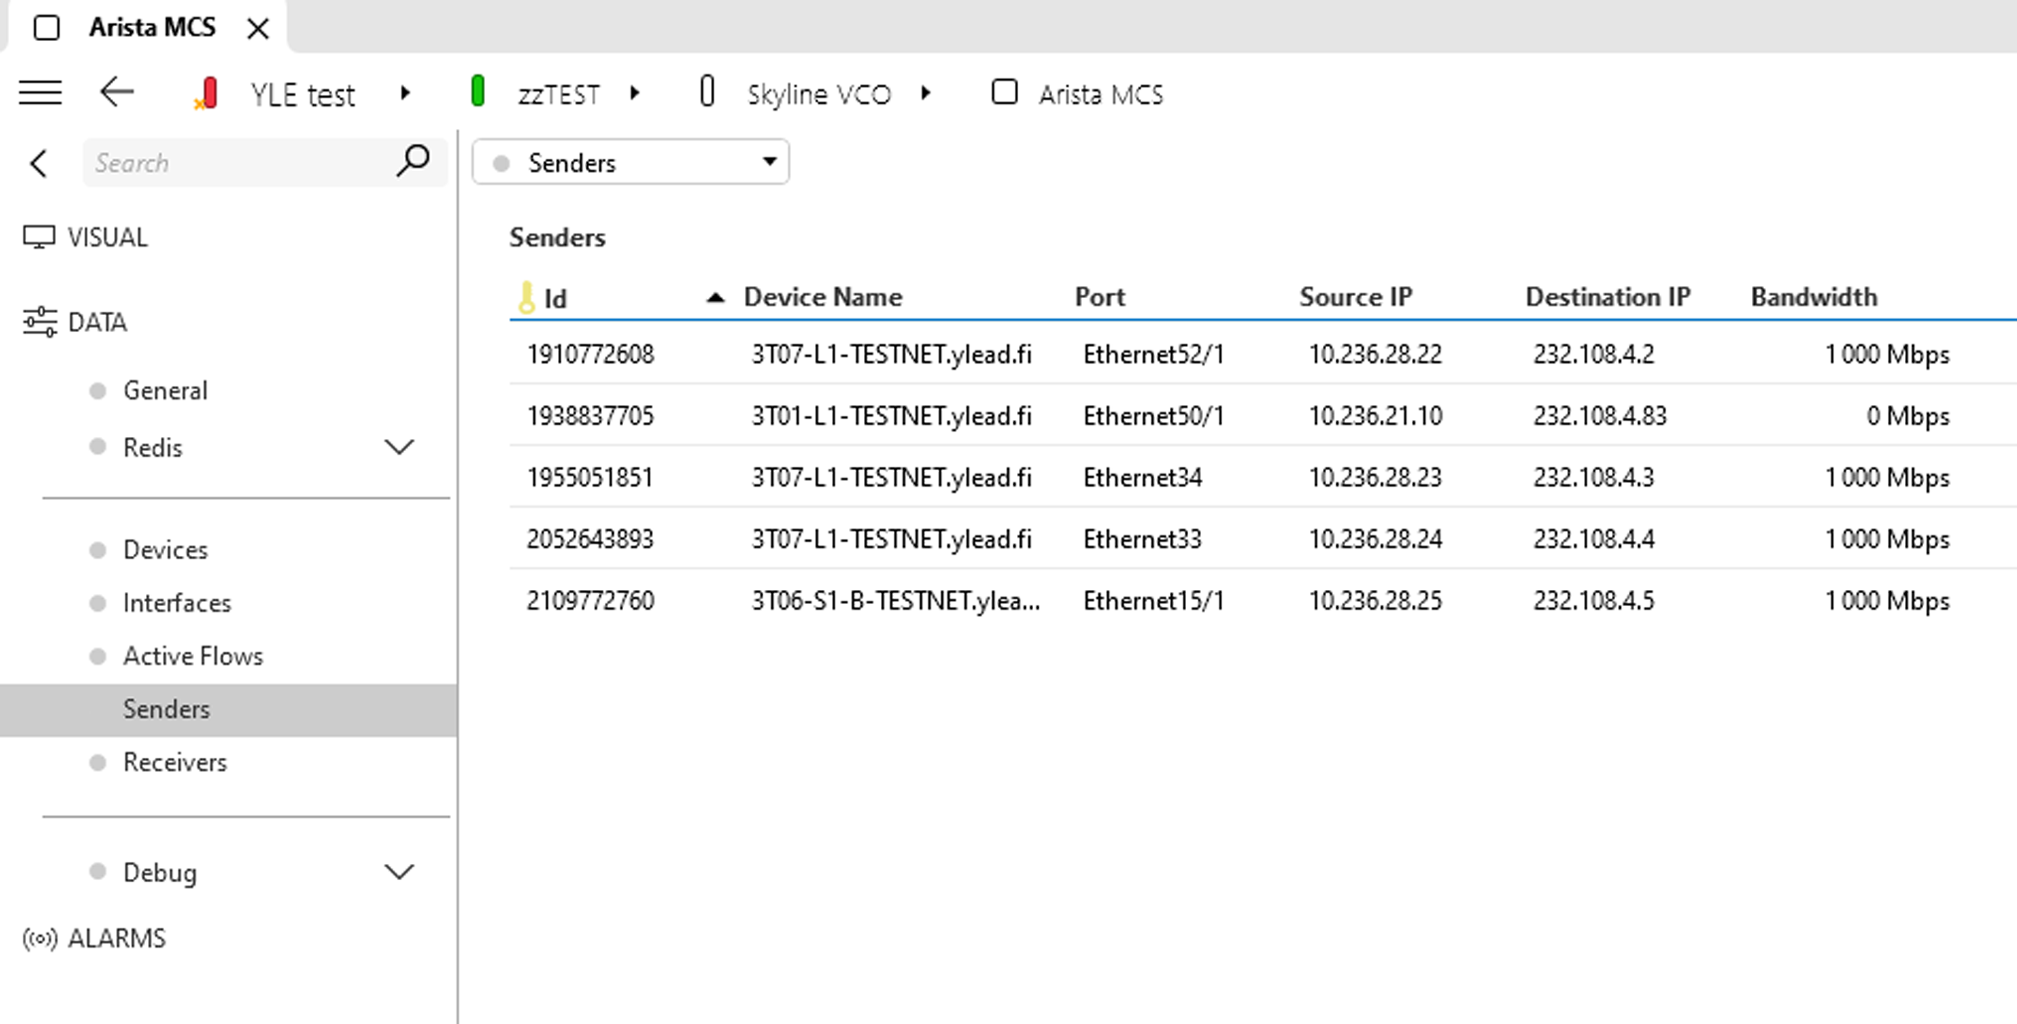Open the General data page
2017x1024 pixels.
(165, 390)
